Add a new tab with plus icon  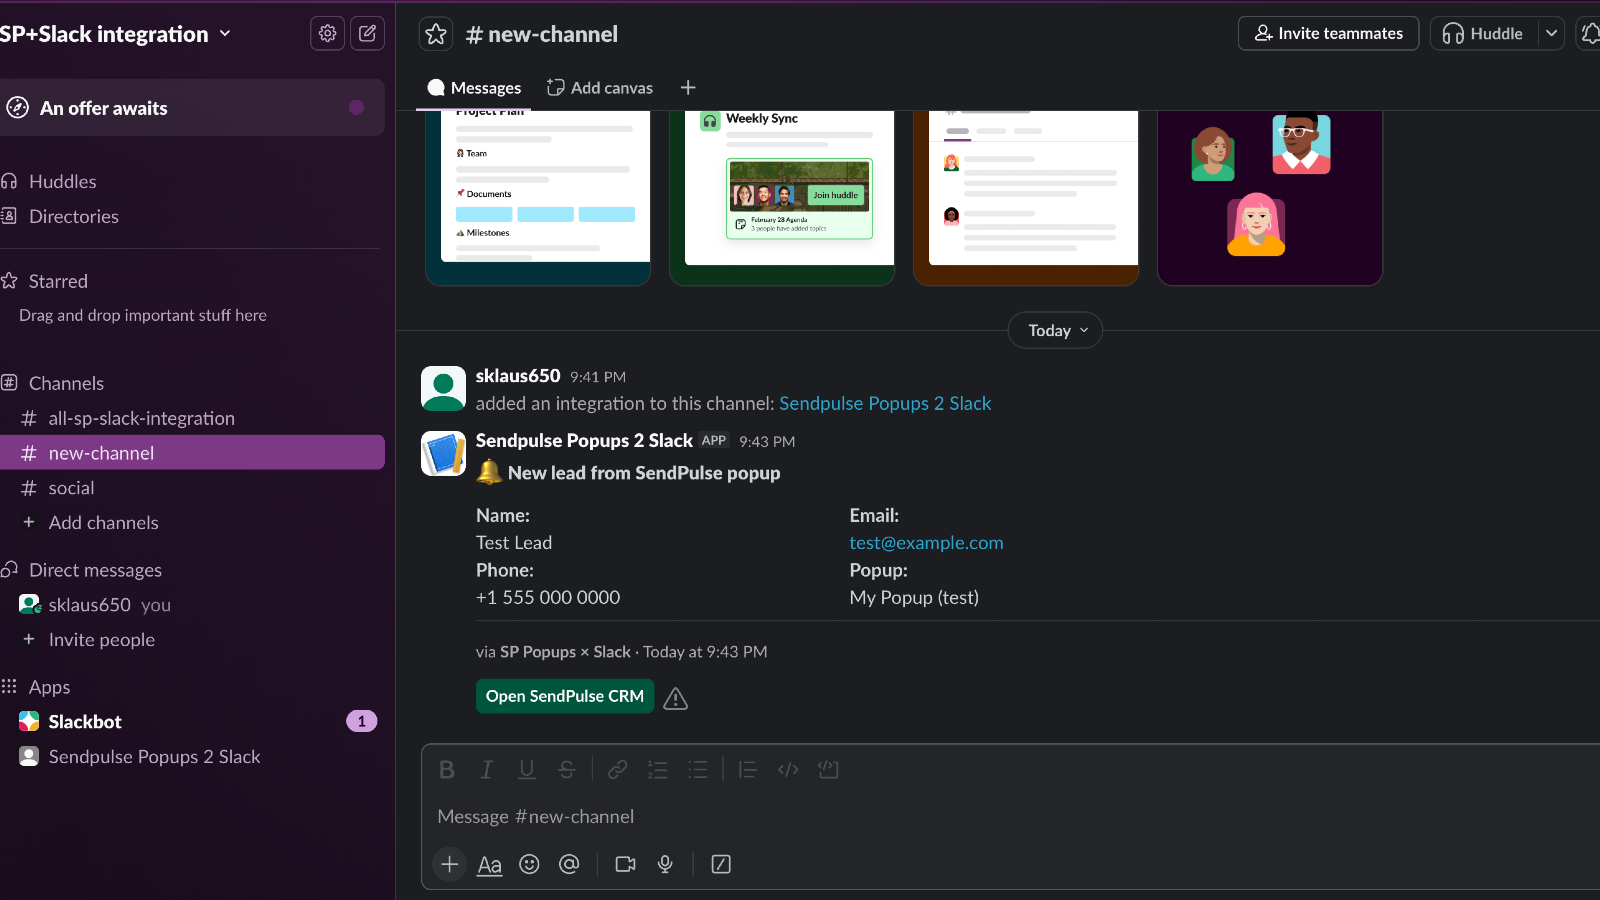[x=688, y=88]
